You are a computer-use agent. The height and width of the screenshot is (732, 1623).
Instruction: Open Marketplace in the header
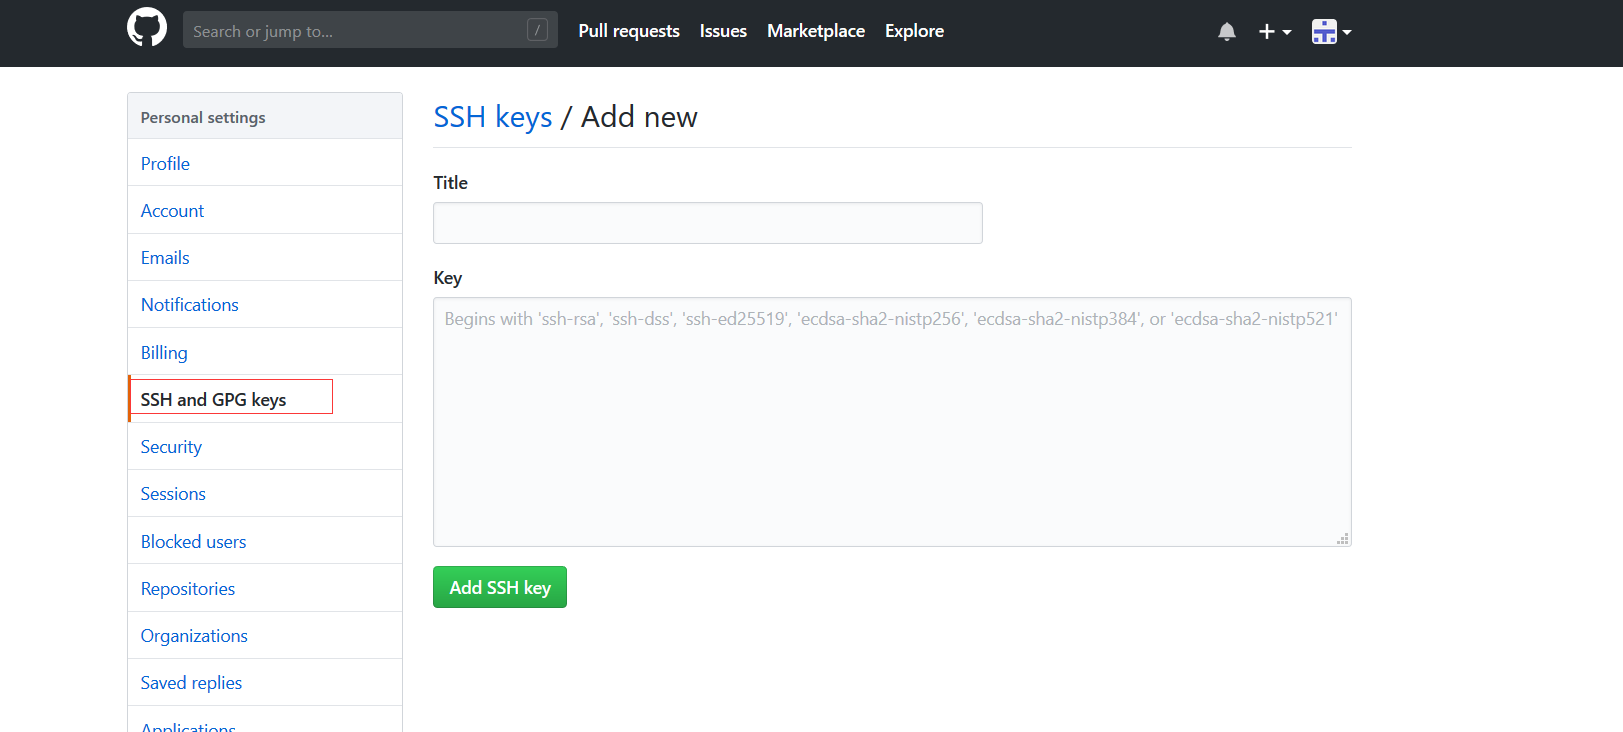click(x=816, y=31)
